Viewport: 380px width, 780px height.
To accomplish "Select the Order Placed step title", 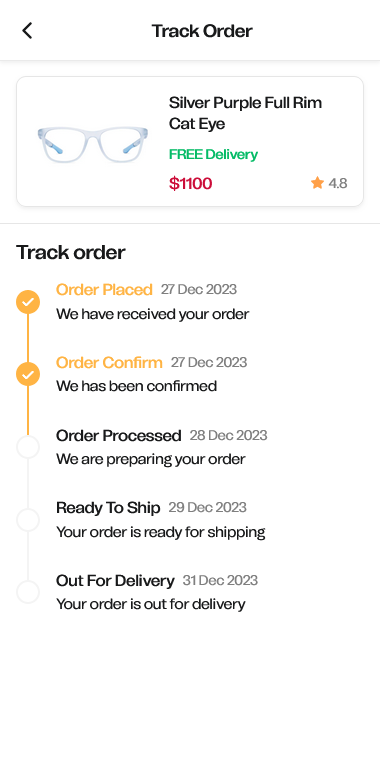I will (x=104, y=290).
